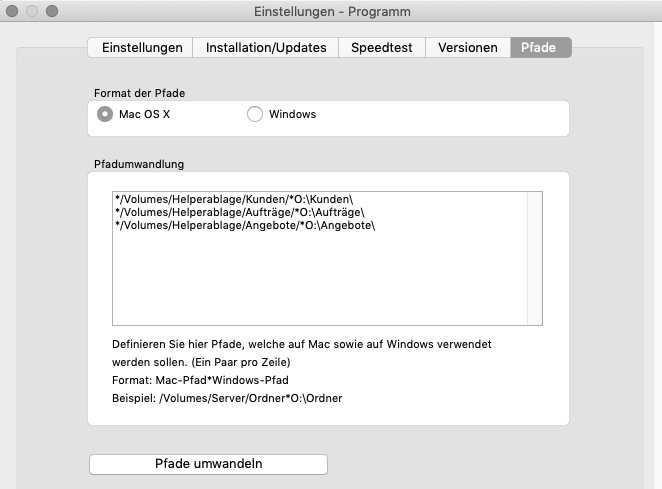Close the Einstellungen window

coord(13,11)
